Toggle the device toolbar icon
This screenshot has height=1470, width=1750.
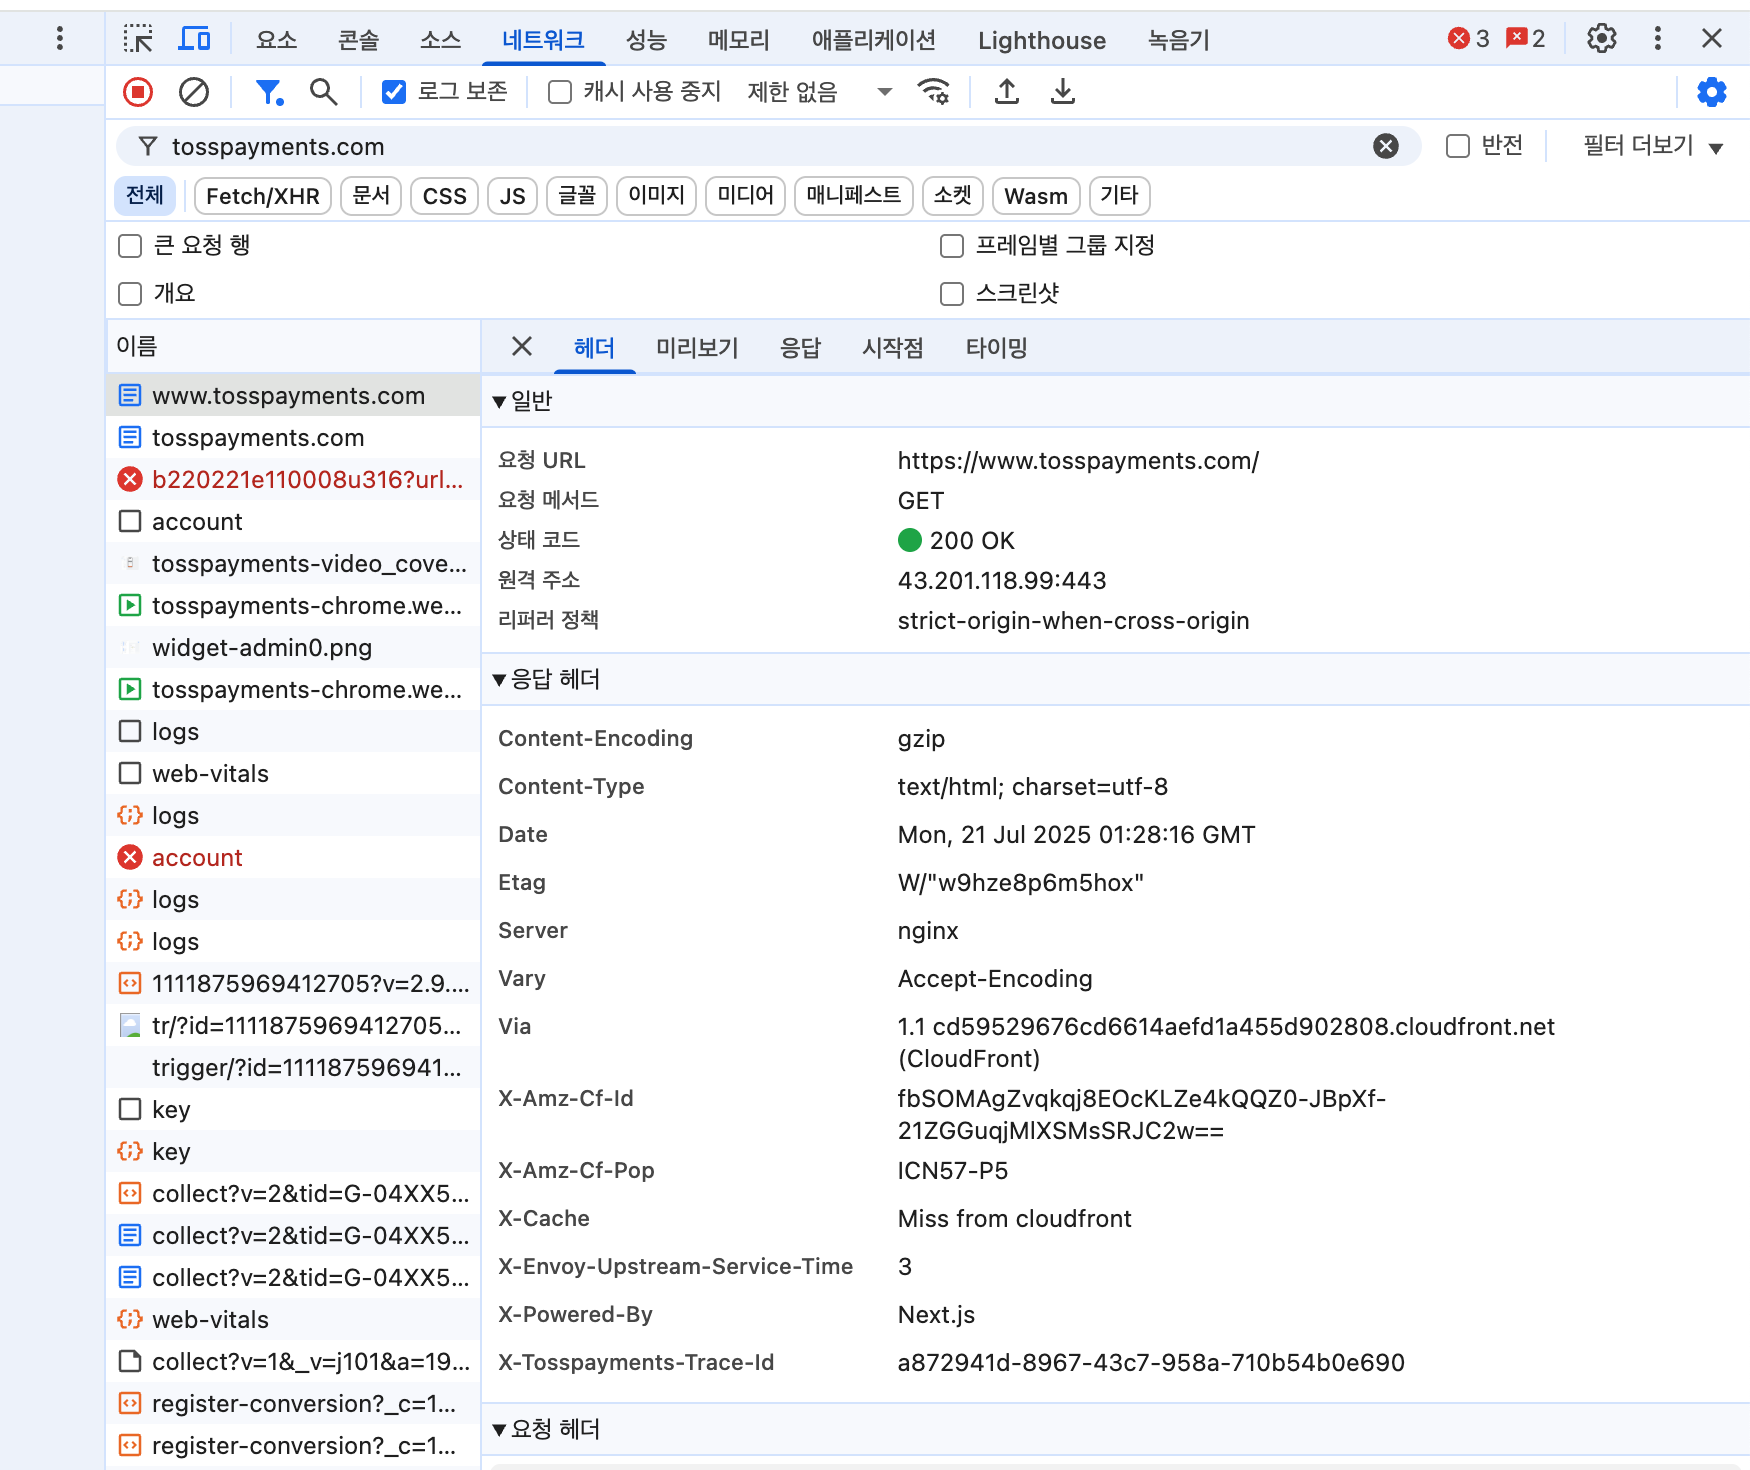pyautogui.click(x=194, y=39)
